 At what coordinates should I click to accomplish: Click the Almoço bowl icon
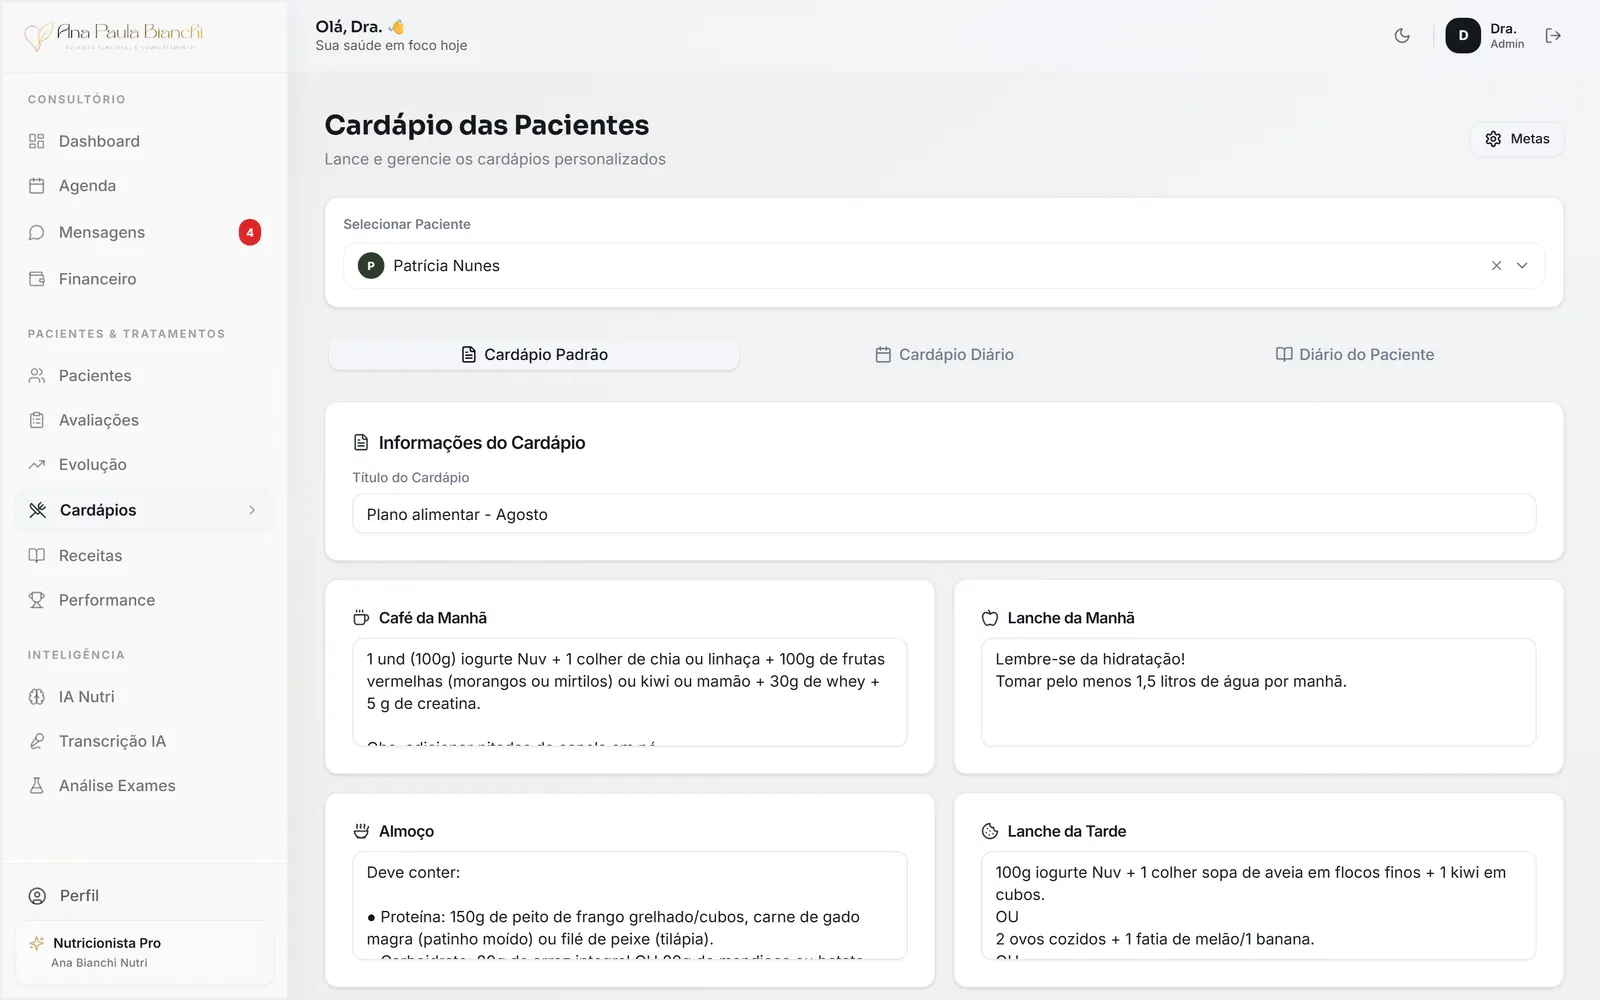click(361, 831)
